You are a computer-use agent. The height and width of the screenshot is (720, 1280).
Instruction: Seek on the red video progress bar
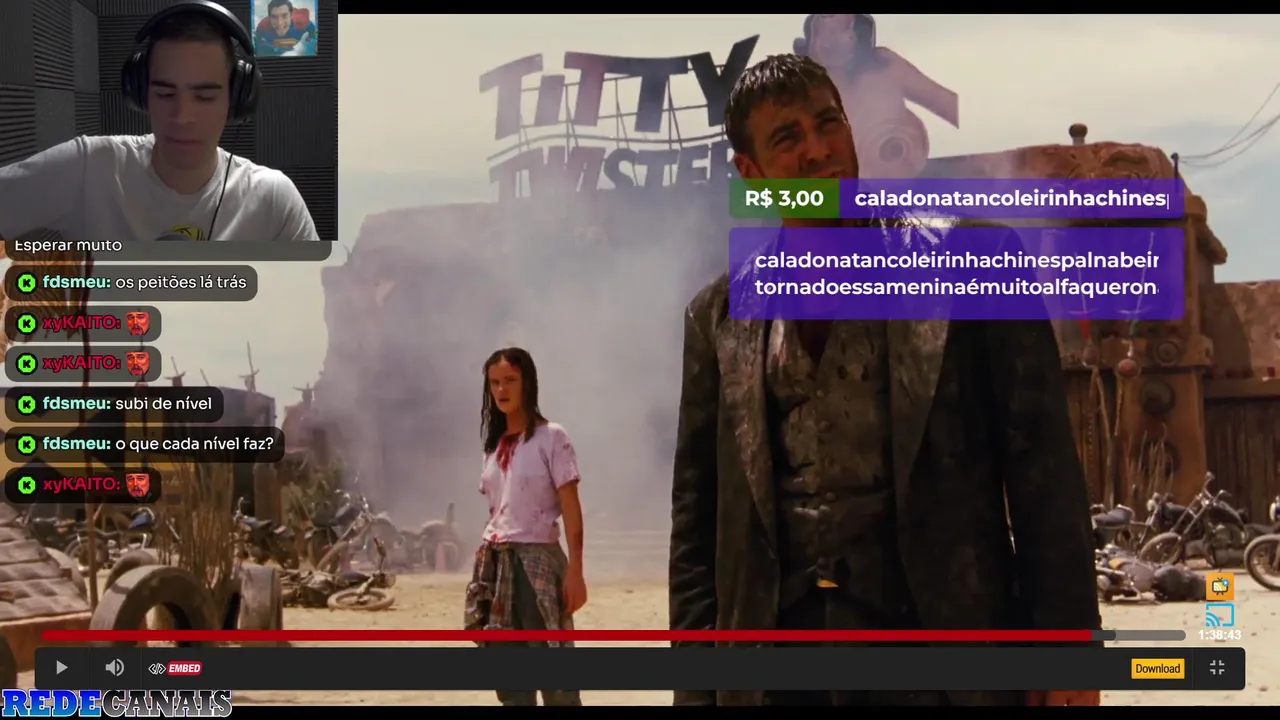coord(567,635)
